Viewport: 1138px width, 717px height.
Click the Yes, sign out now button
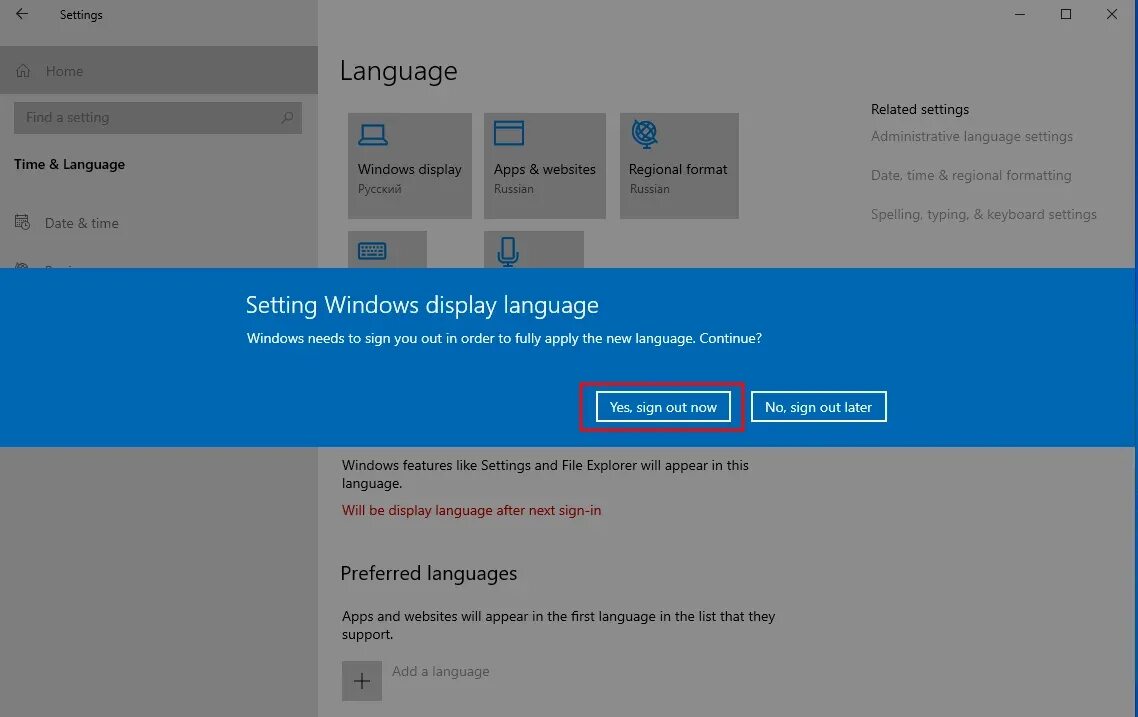point(663,407)
